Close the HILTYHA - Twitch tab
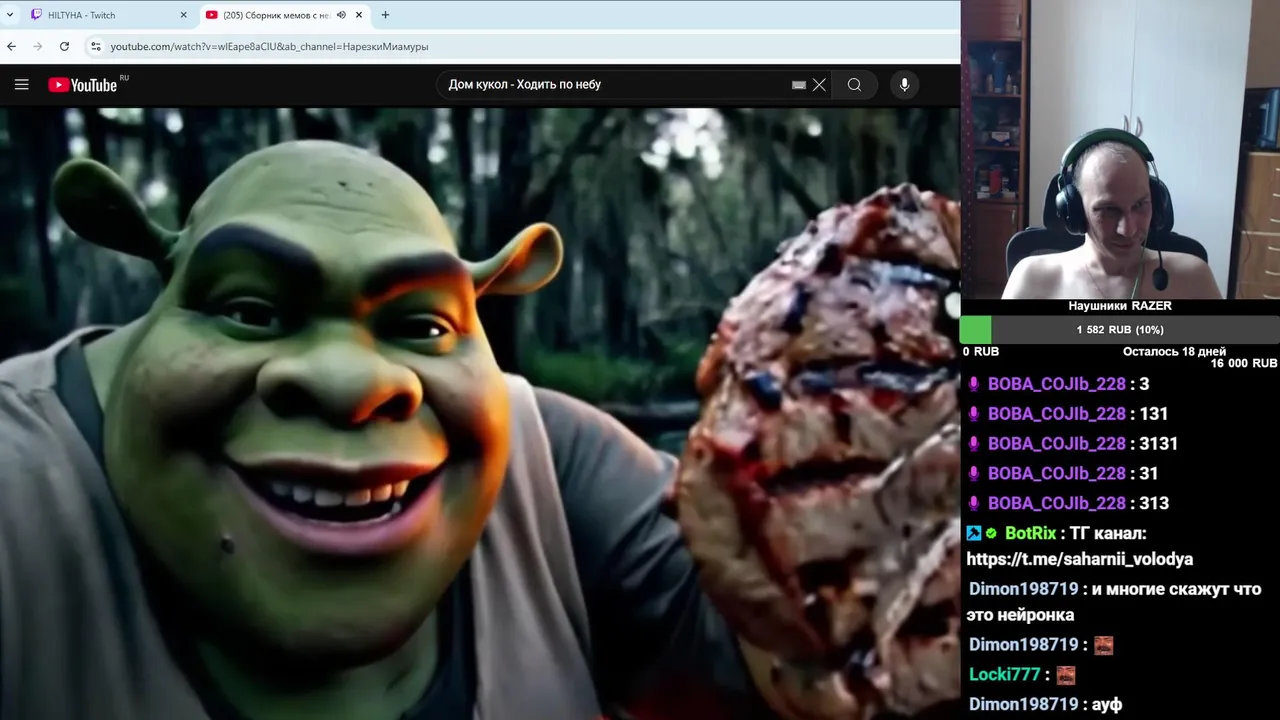This screenshot has height=720, width=1280. [x=183, y=15]
